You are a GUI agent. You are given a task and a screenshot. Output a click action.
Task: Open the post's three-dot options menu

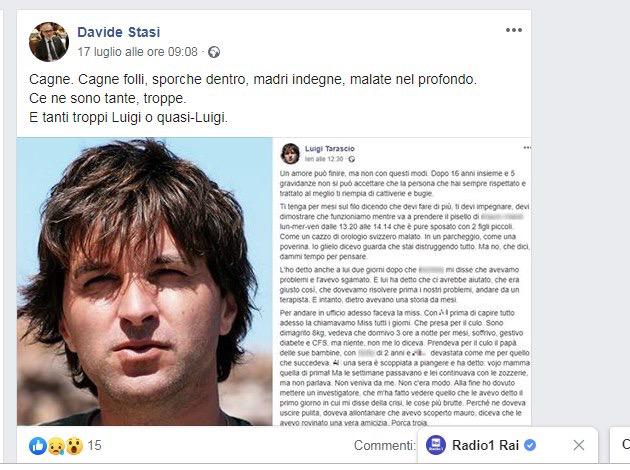[513, 30]
